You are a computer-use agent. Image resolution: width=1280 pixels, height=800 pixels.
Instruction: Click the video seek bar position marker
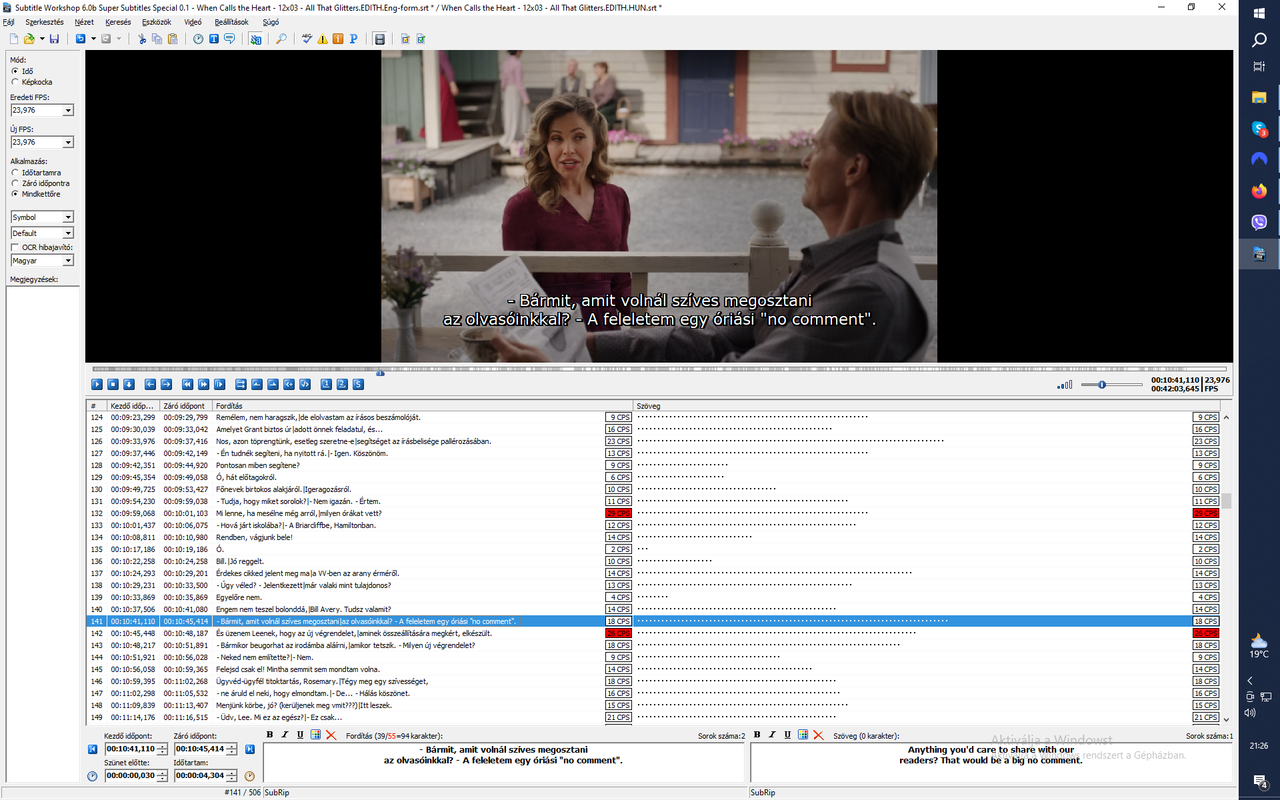point(380,373)
